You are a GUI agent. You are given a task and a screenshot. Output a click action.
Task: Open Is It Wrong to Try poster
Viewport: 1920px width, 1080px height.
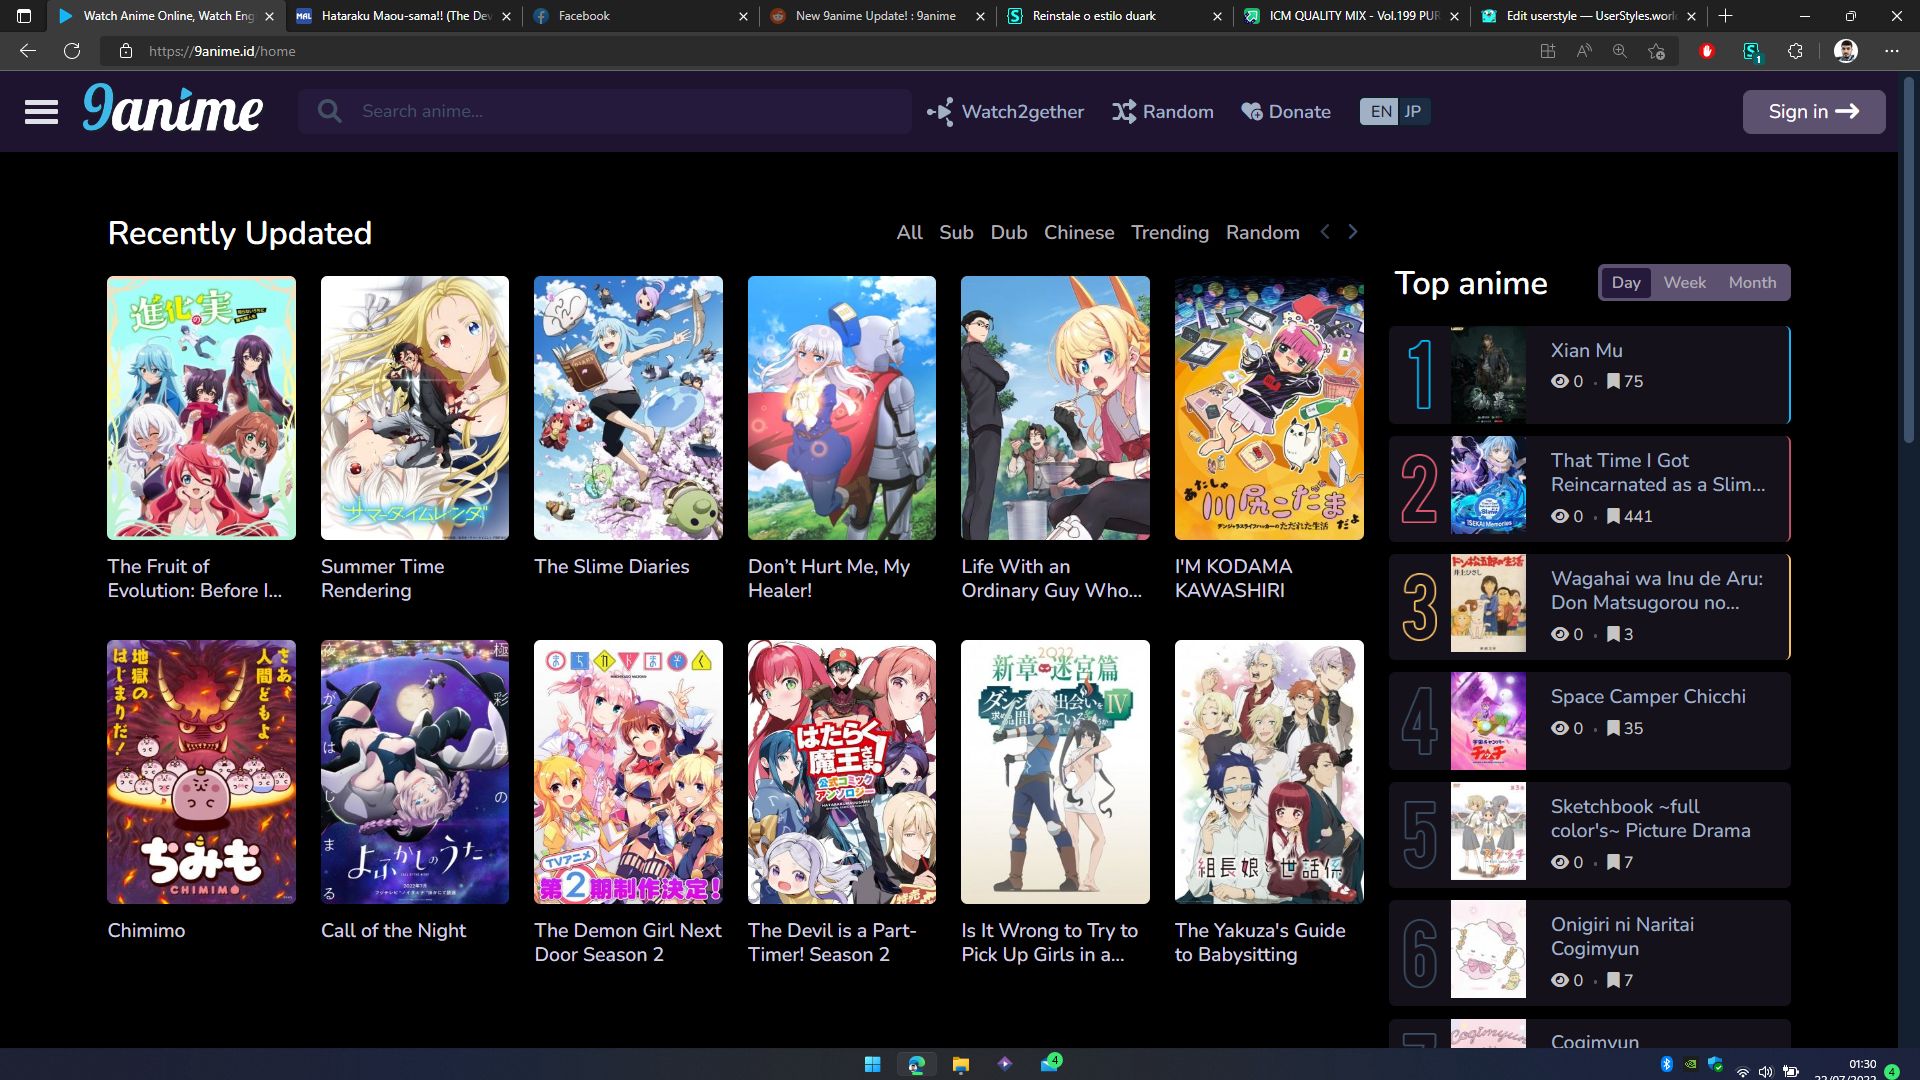point(1055,772)
